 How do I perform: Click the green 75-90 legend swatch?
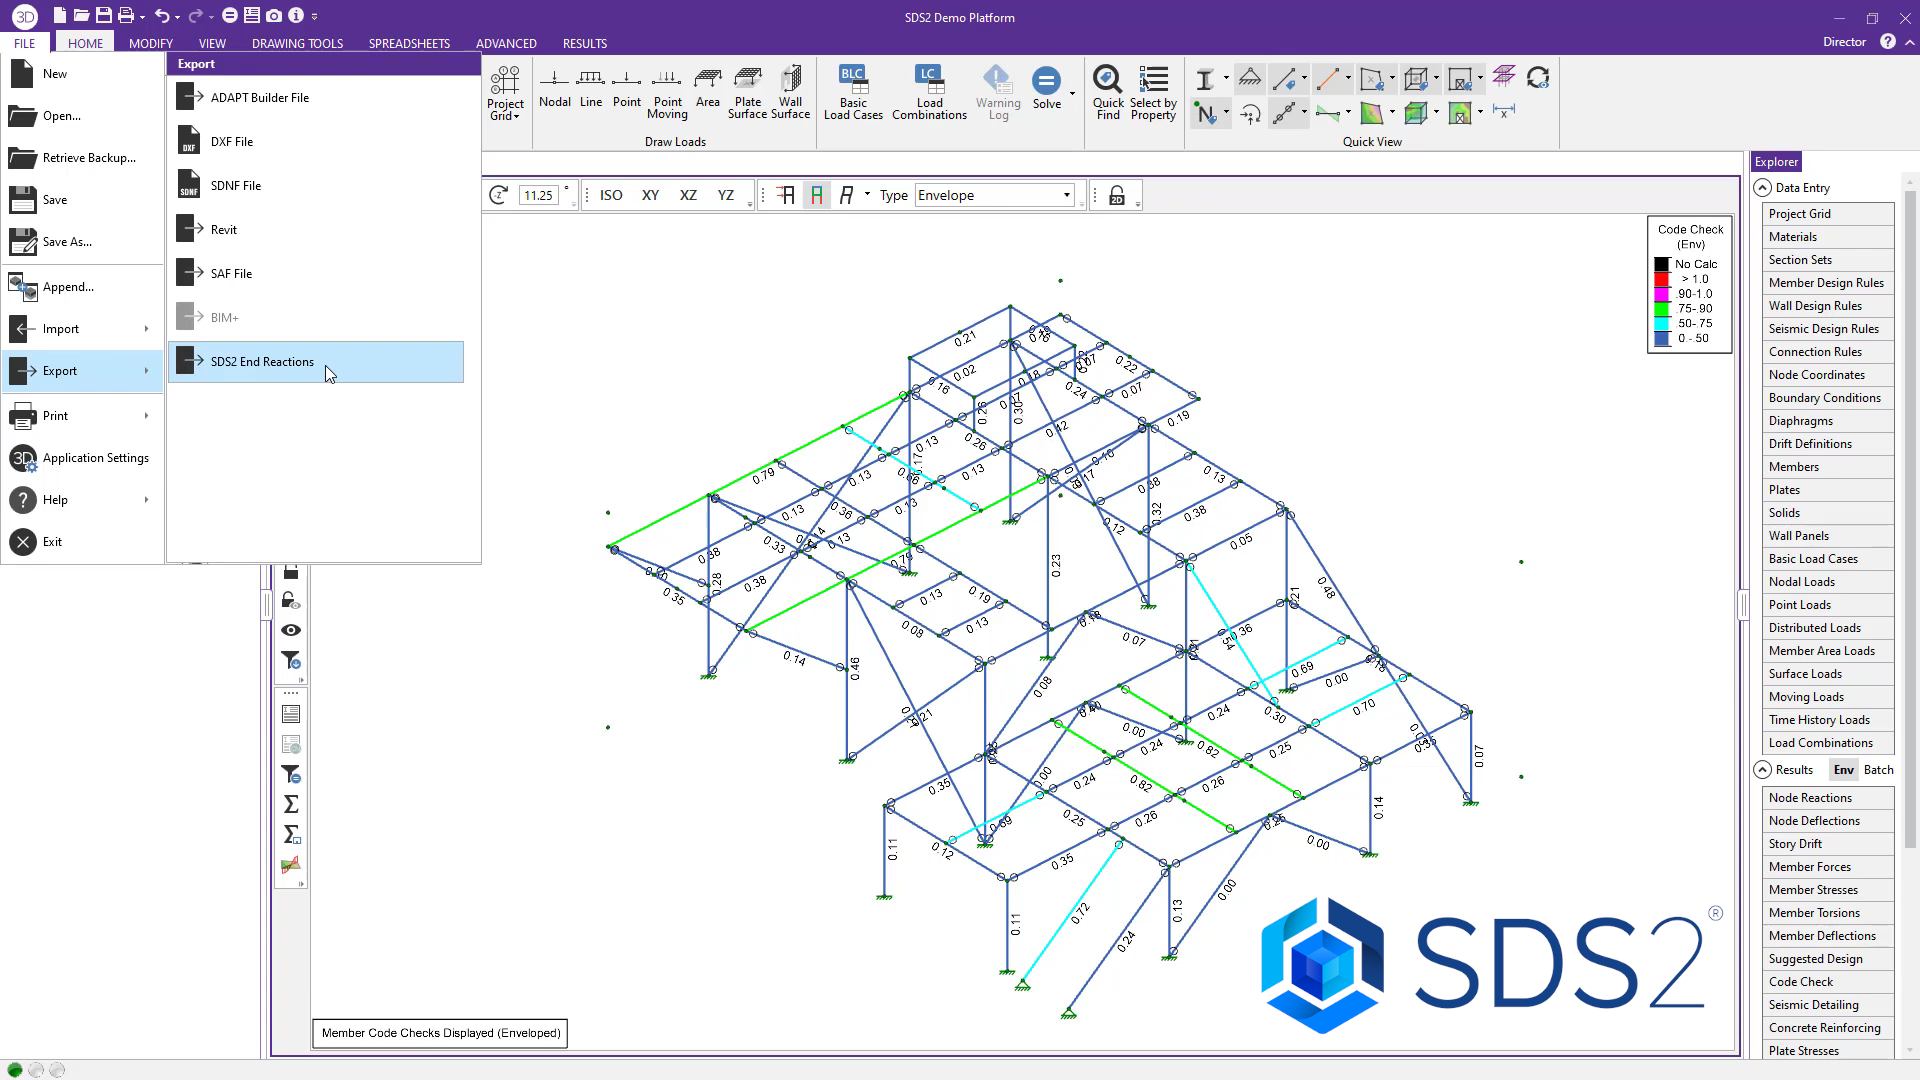coord(1661,309)
